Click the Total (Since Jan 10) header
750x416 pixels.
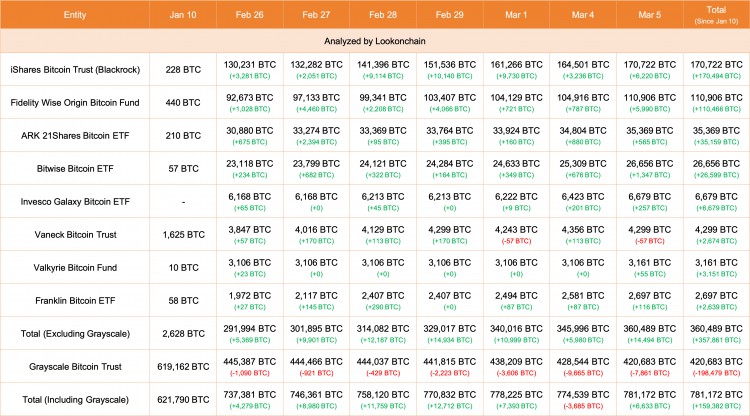(x=716, y=15)
